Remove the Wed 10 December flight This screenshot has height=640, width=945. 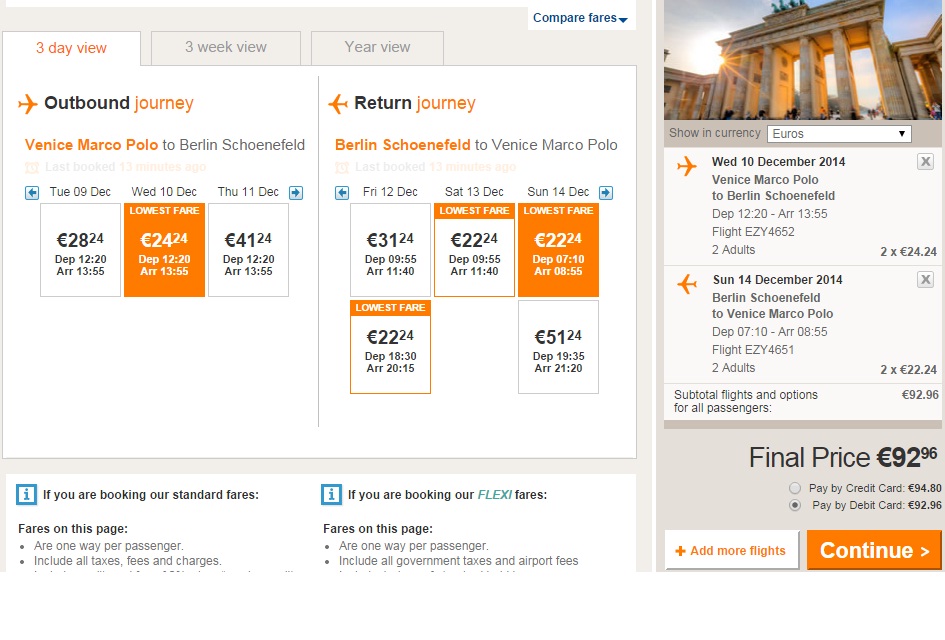point(925,162)
